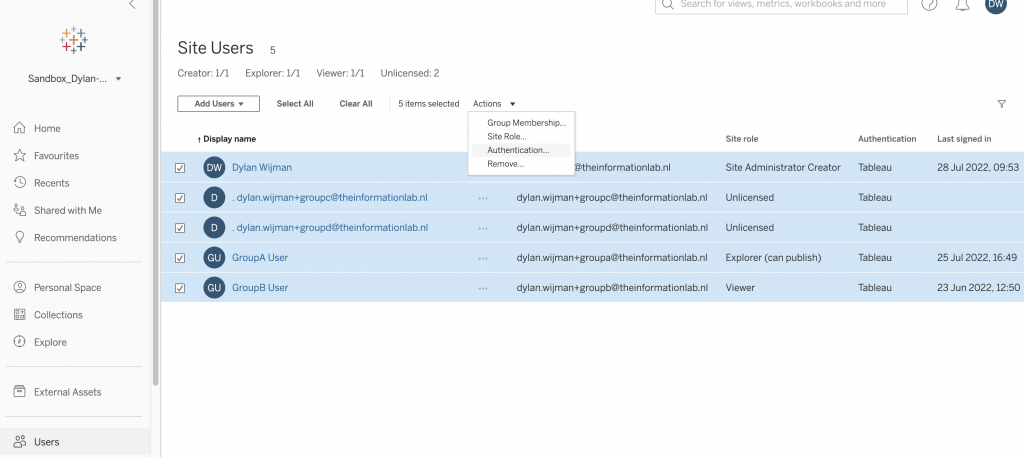The width and height of the screenshot is (1024, 457).
Task: Expand the Add Users dropdown
Action: pyautogui.click(x=218, y=104)
